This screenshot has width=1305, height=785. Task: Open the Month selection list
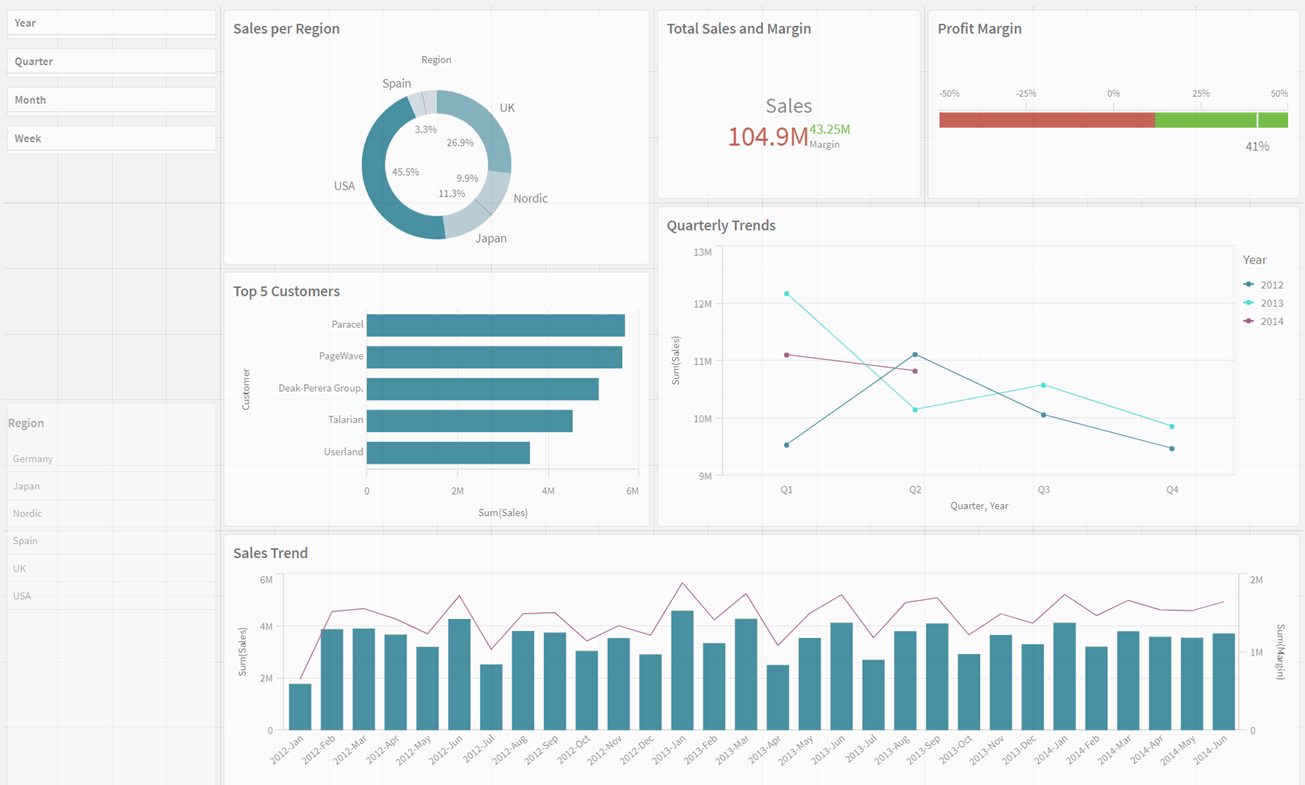[110, 99]
